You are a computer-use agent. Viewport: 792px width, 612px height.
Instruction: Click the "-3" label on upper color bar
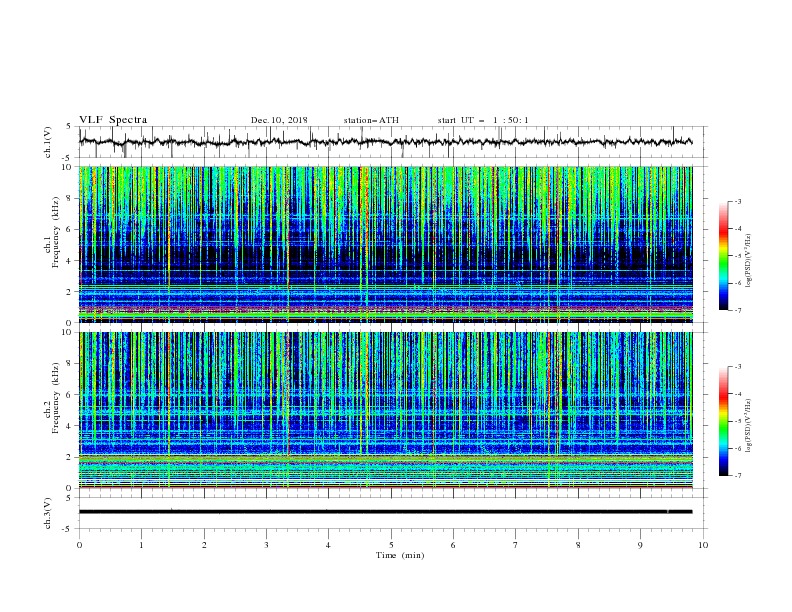[x=737, y=201]
